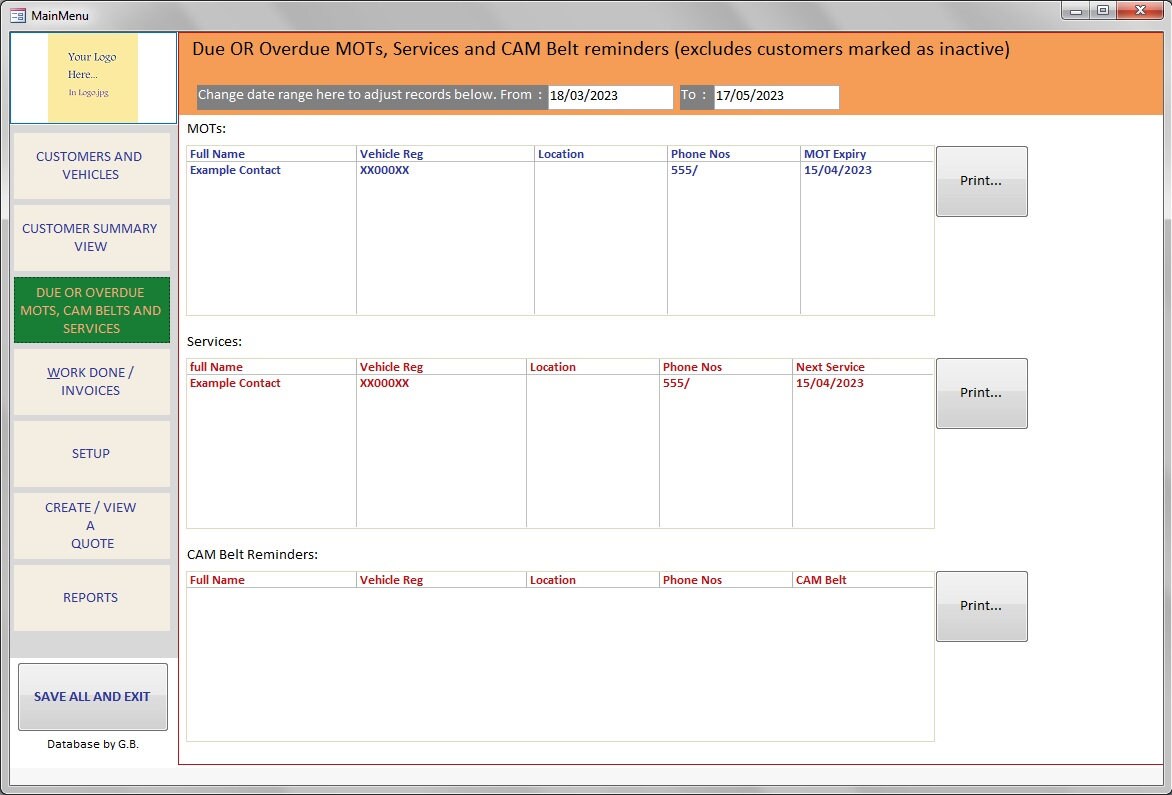This screenshot has height=795, width=1172.
Task: Open CREATE / VIEW A QUOTE
Action: pos(91,525)
